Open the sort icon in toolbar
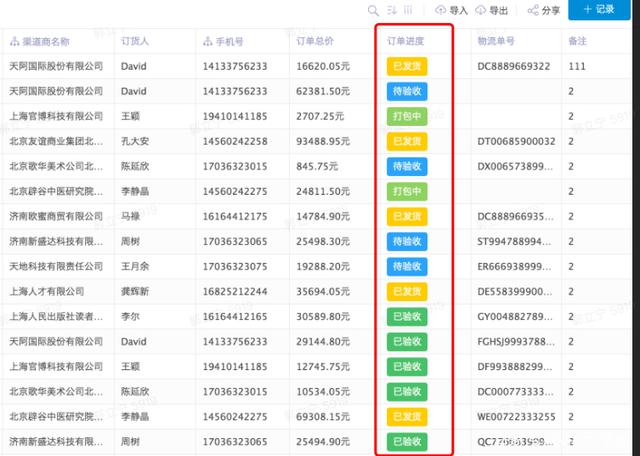 (x=392, y=10)
